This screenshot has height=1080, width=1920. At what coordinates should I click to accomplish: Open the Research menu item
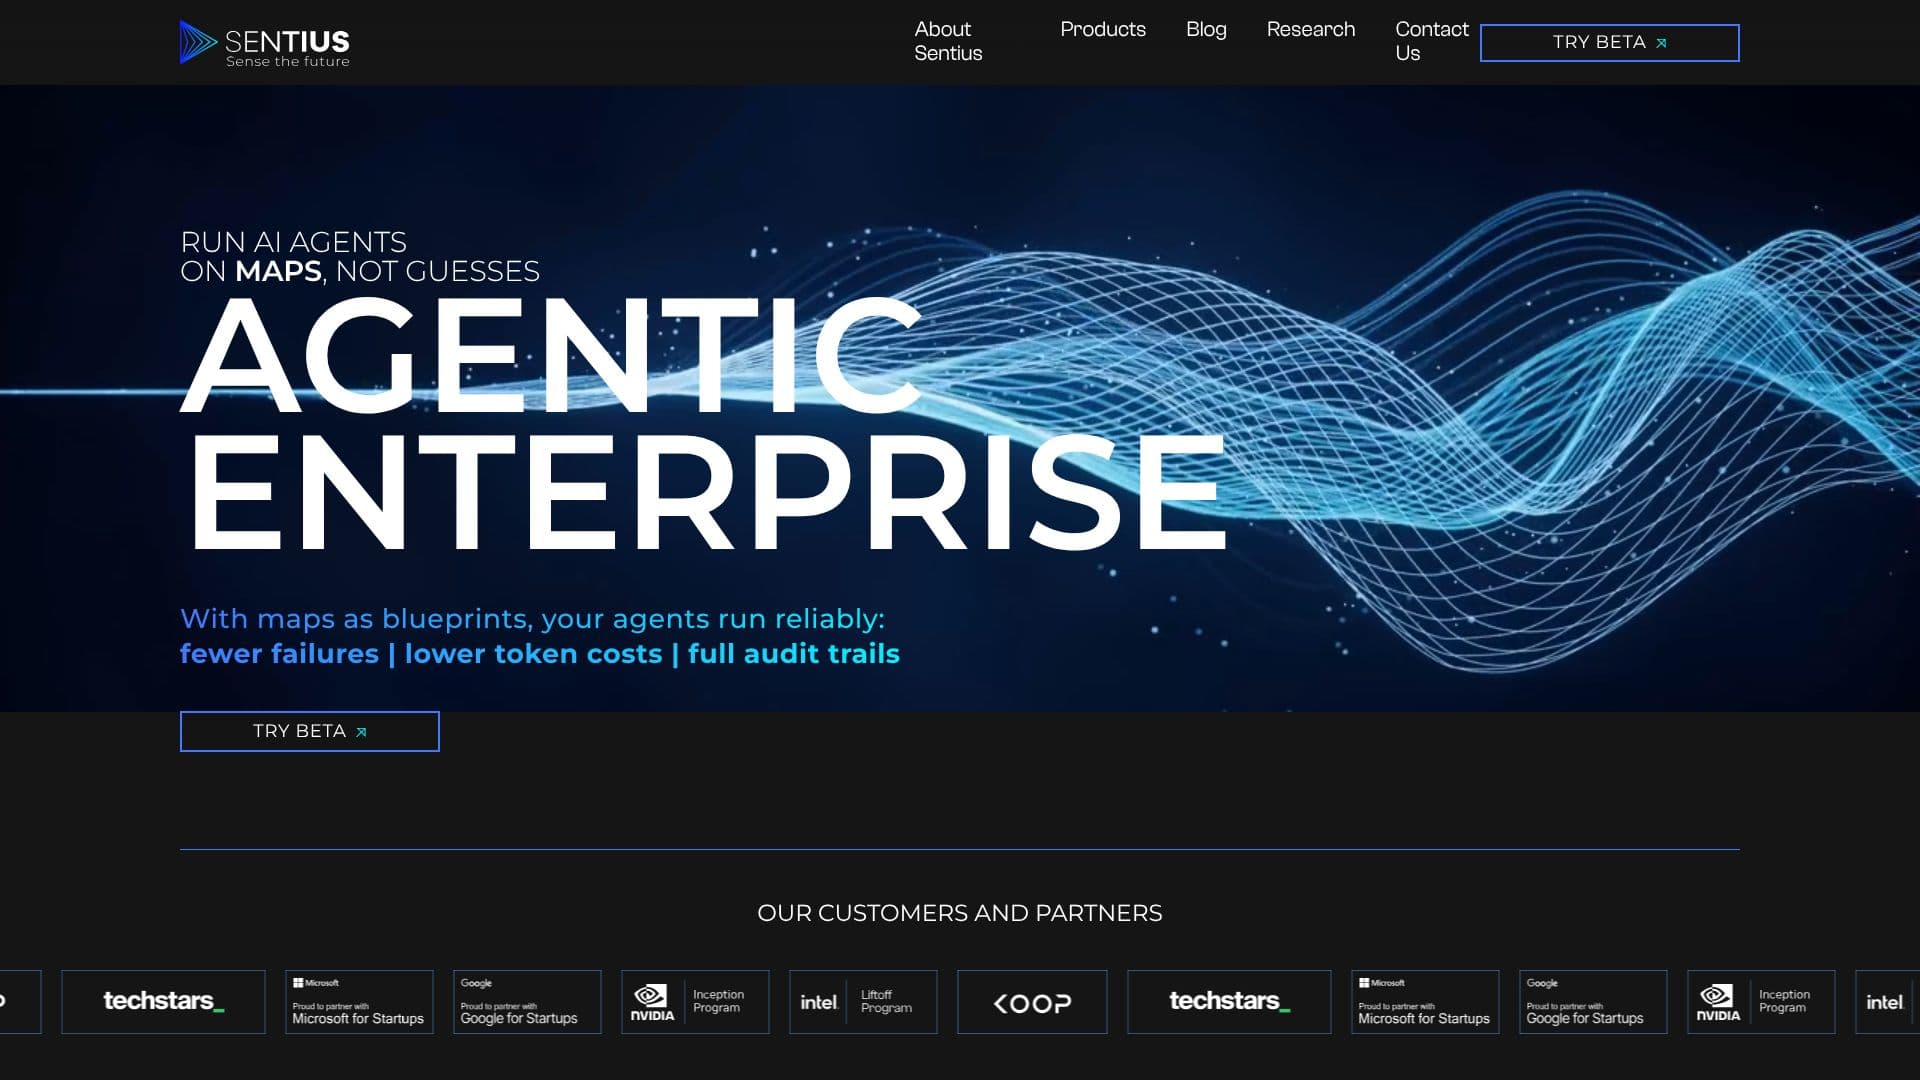(1311, 30)
